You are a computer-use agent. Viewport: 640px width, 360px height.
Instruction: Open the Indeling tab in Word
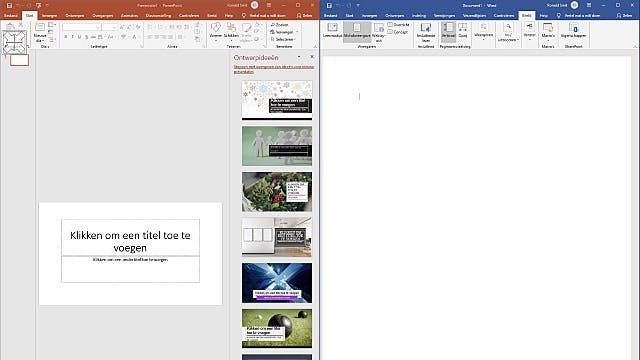(x=419, y=16)
